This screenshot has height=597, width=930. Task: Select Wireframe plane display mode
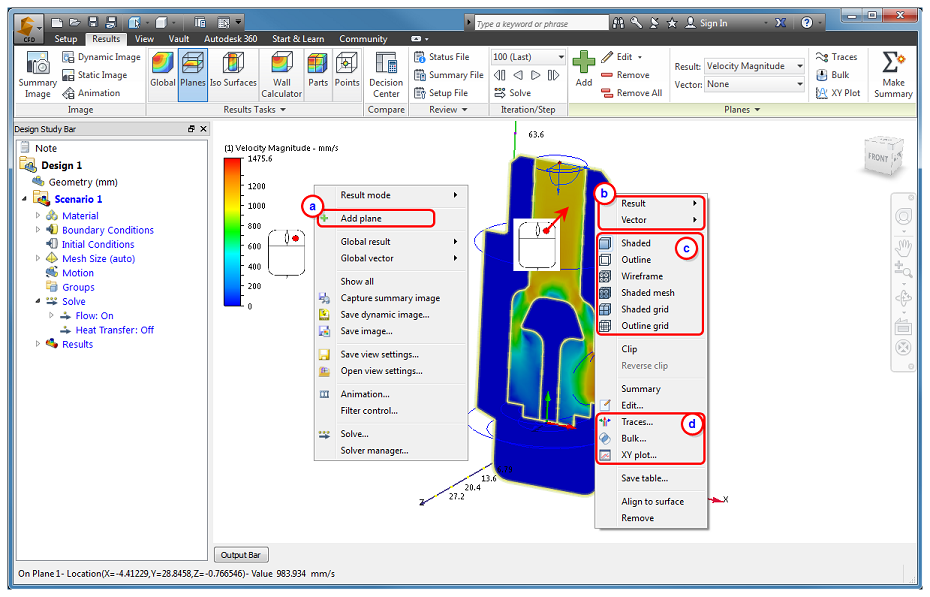[642, 276]
